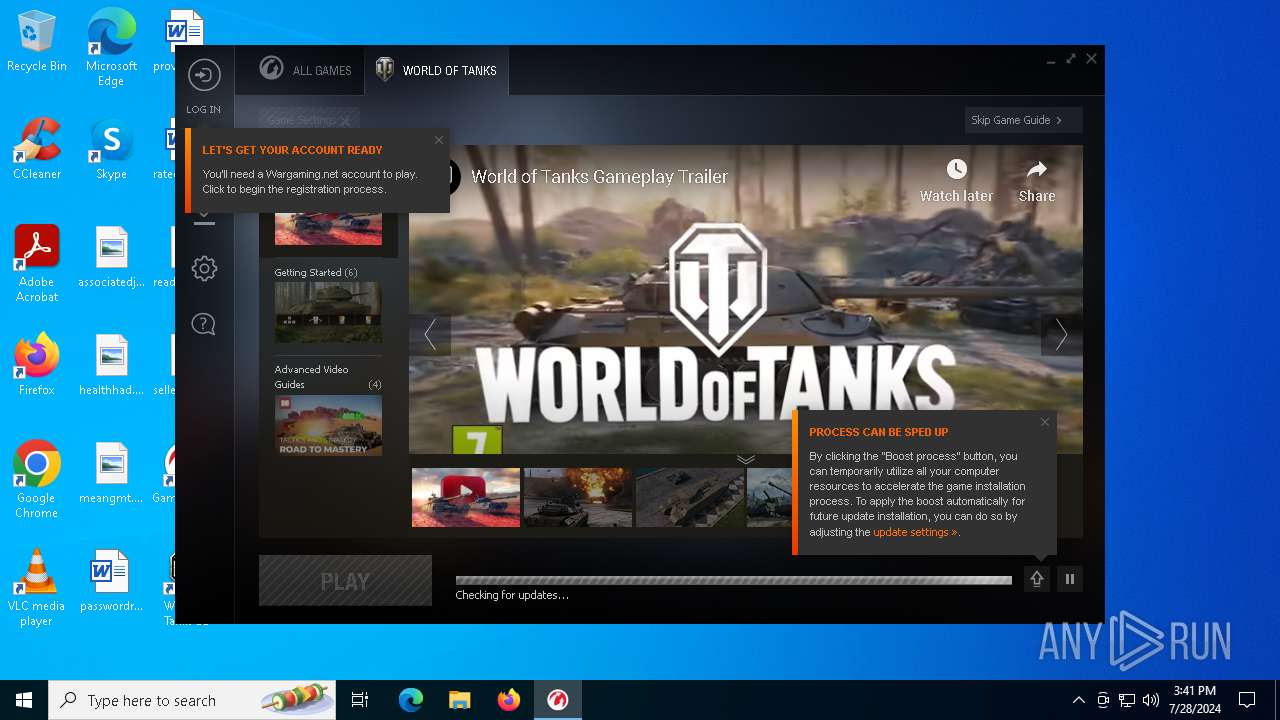Open Microsoft Edge desktop shortcut
The width and height of the screenshot is (1280, 720).
111,47
